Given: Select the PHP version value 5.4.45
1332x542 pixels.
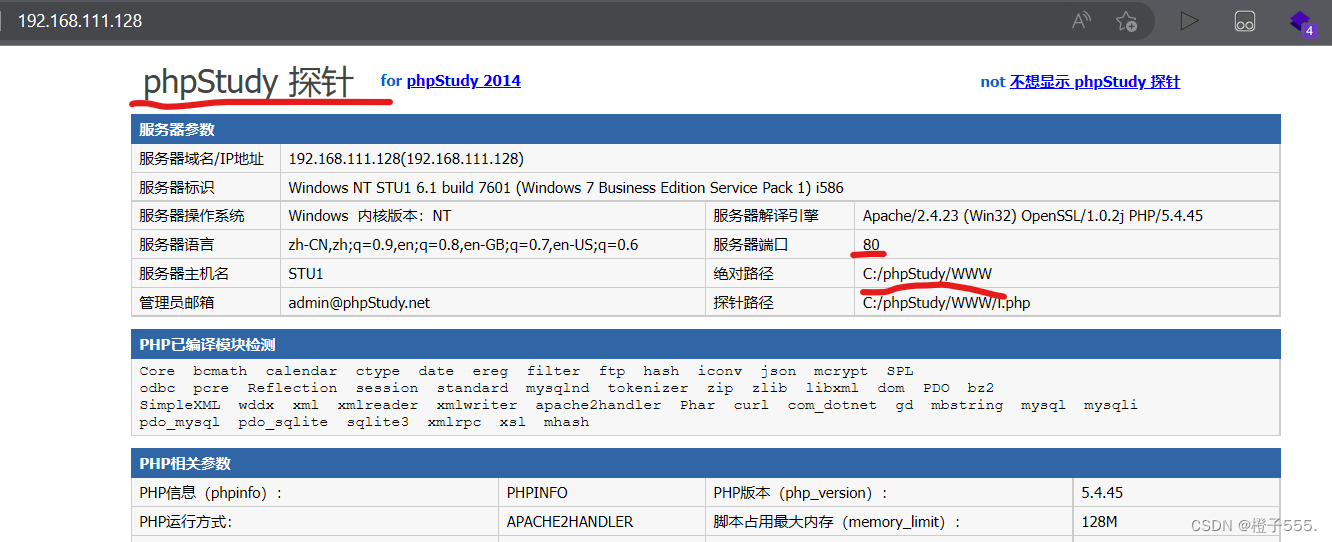Looking at the screenshot, I should coord(1102,493).
